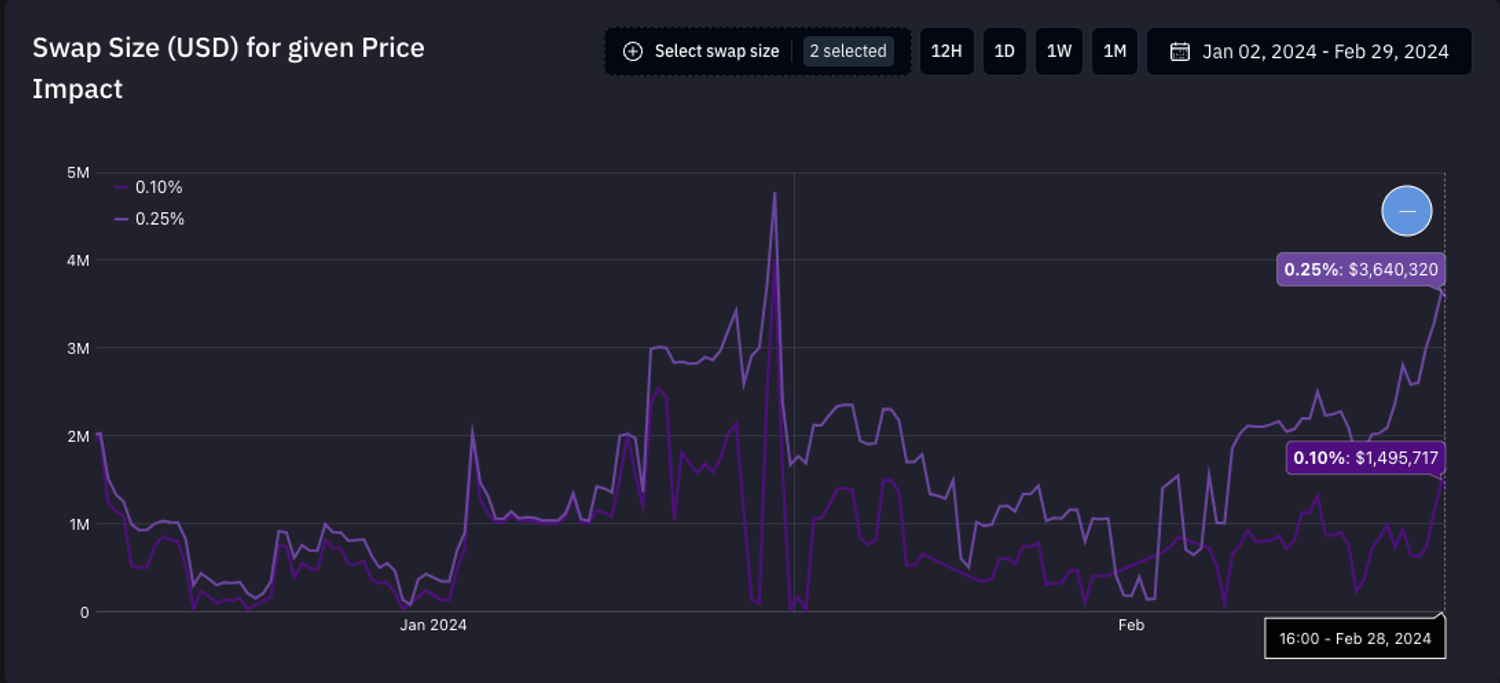Click the 5M y-axis label
The image size is (1500, 683).
coord(77,173)
